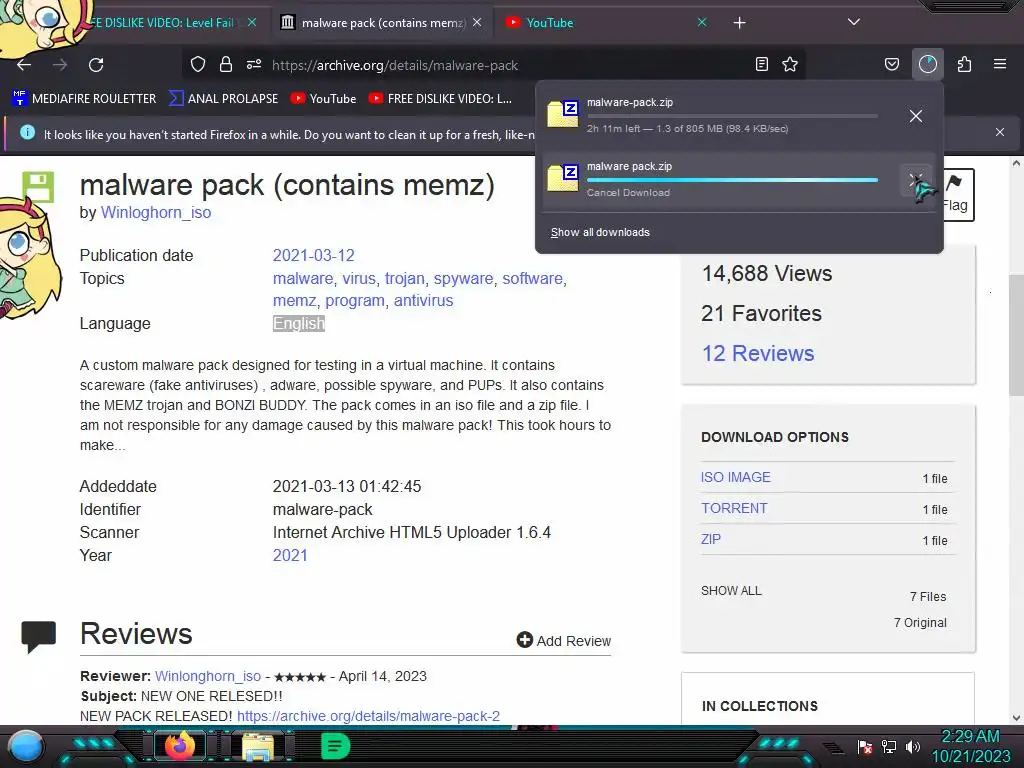This screenshot has height=768, width=1024.
Task: Click SHOW ALL download files
Action: coord(731,590)
